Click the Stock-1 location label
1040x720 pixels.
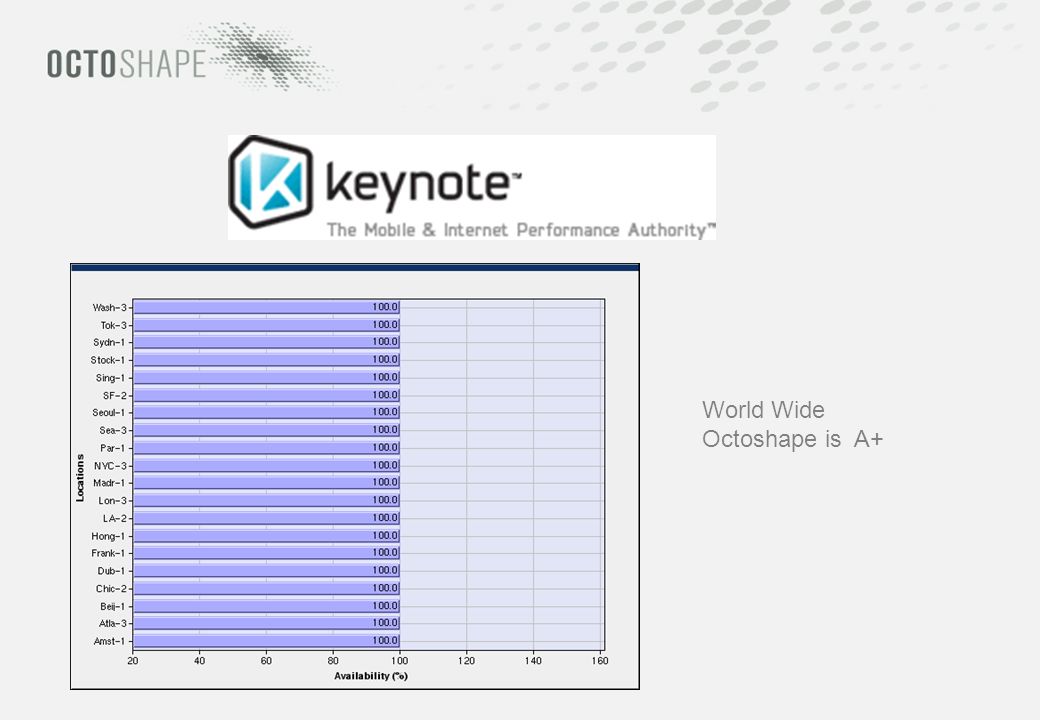click(x=107, y=360)
